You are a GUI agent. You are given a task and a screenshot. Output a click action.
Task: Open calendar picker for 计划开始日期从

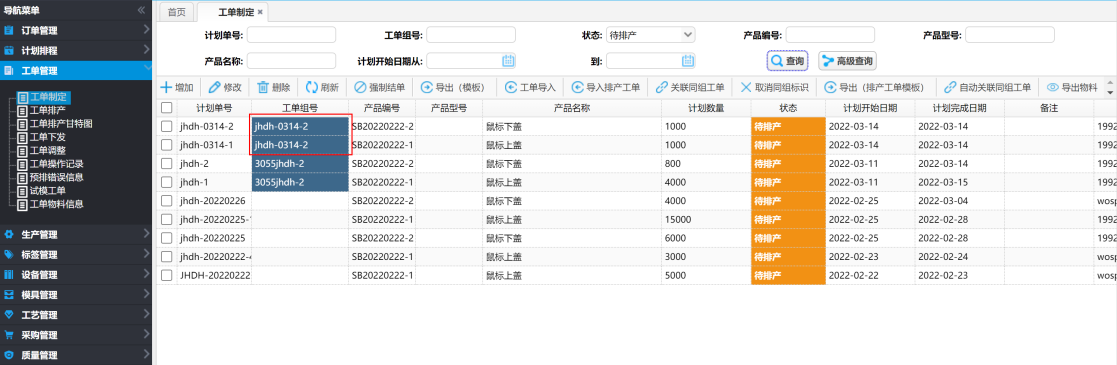[508, 61]
